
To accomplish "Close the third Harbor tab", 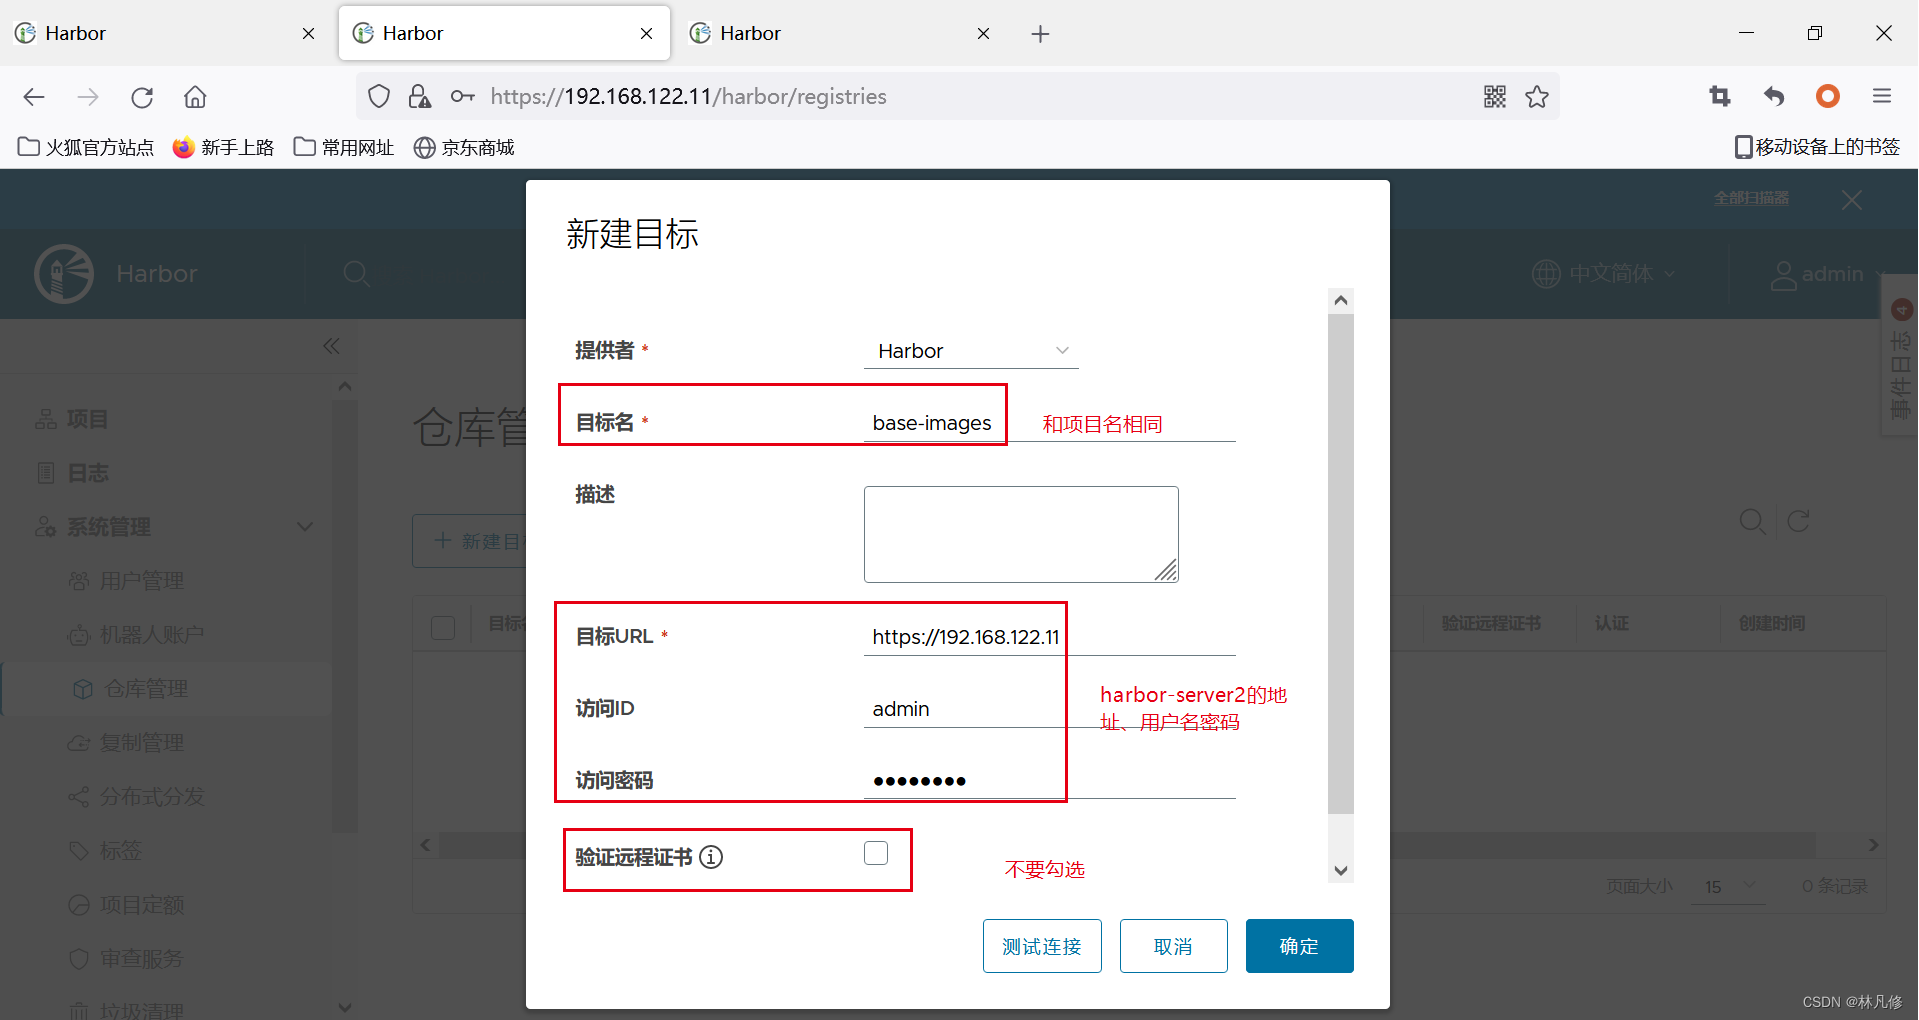I will tap(984, 34).
